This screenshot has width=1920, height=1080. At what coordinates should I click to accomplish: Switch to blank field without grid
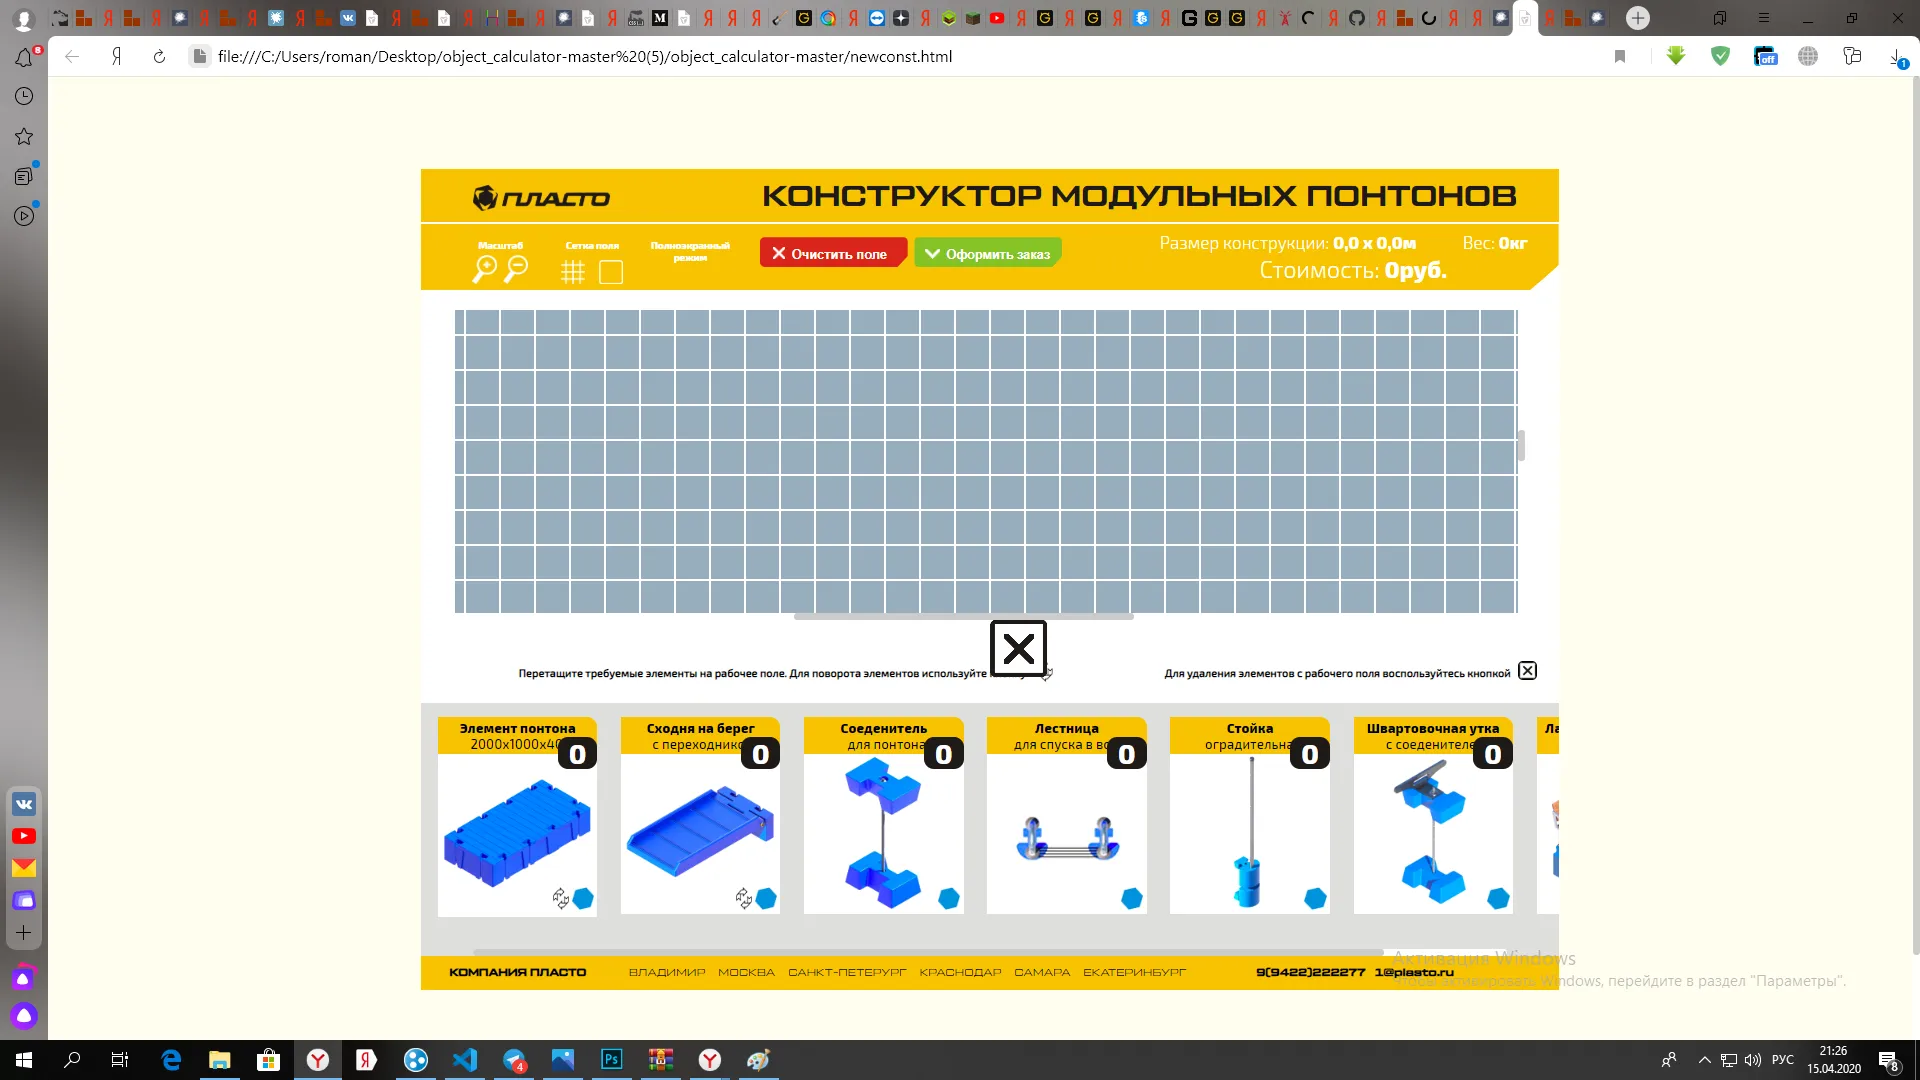[611, 272]
